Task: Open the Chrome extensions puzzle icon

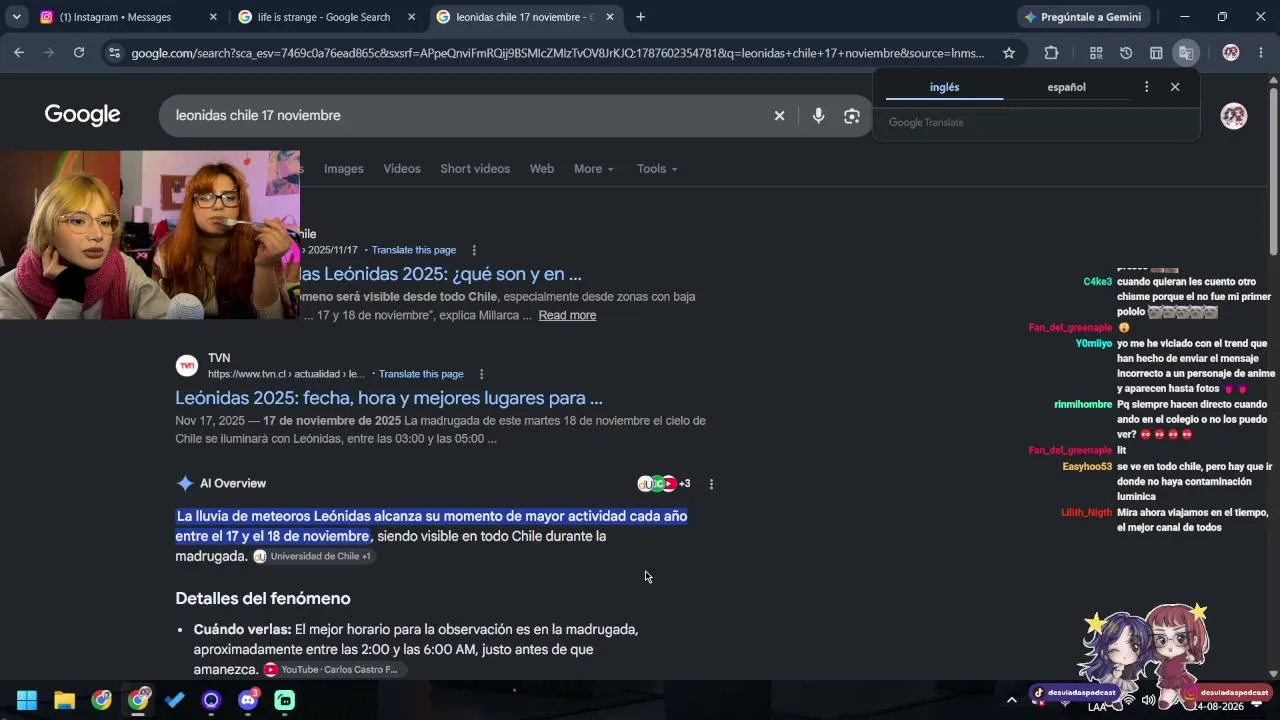Action: point(1051,53)
